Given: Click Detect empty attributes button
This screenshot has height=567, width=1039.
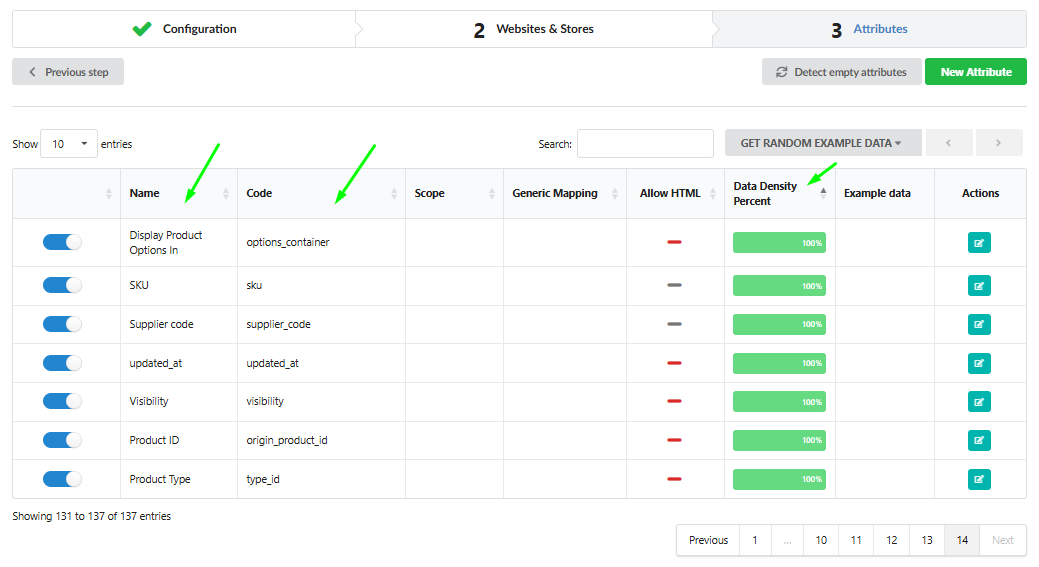Looking at the screenshot, I should pos(842,72).
